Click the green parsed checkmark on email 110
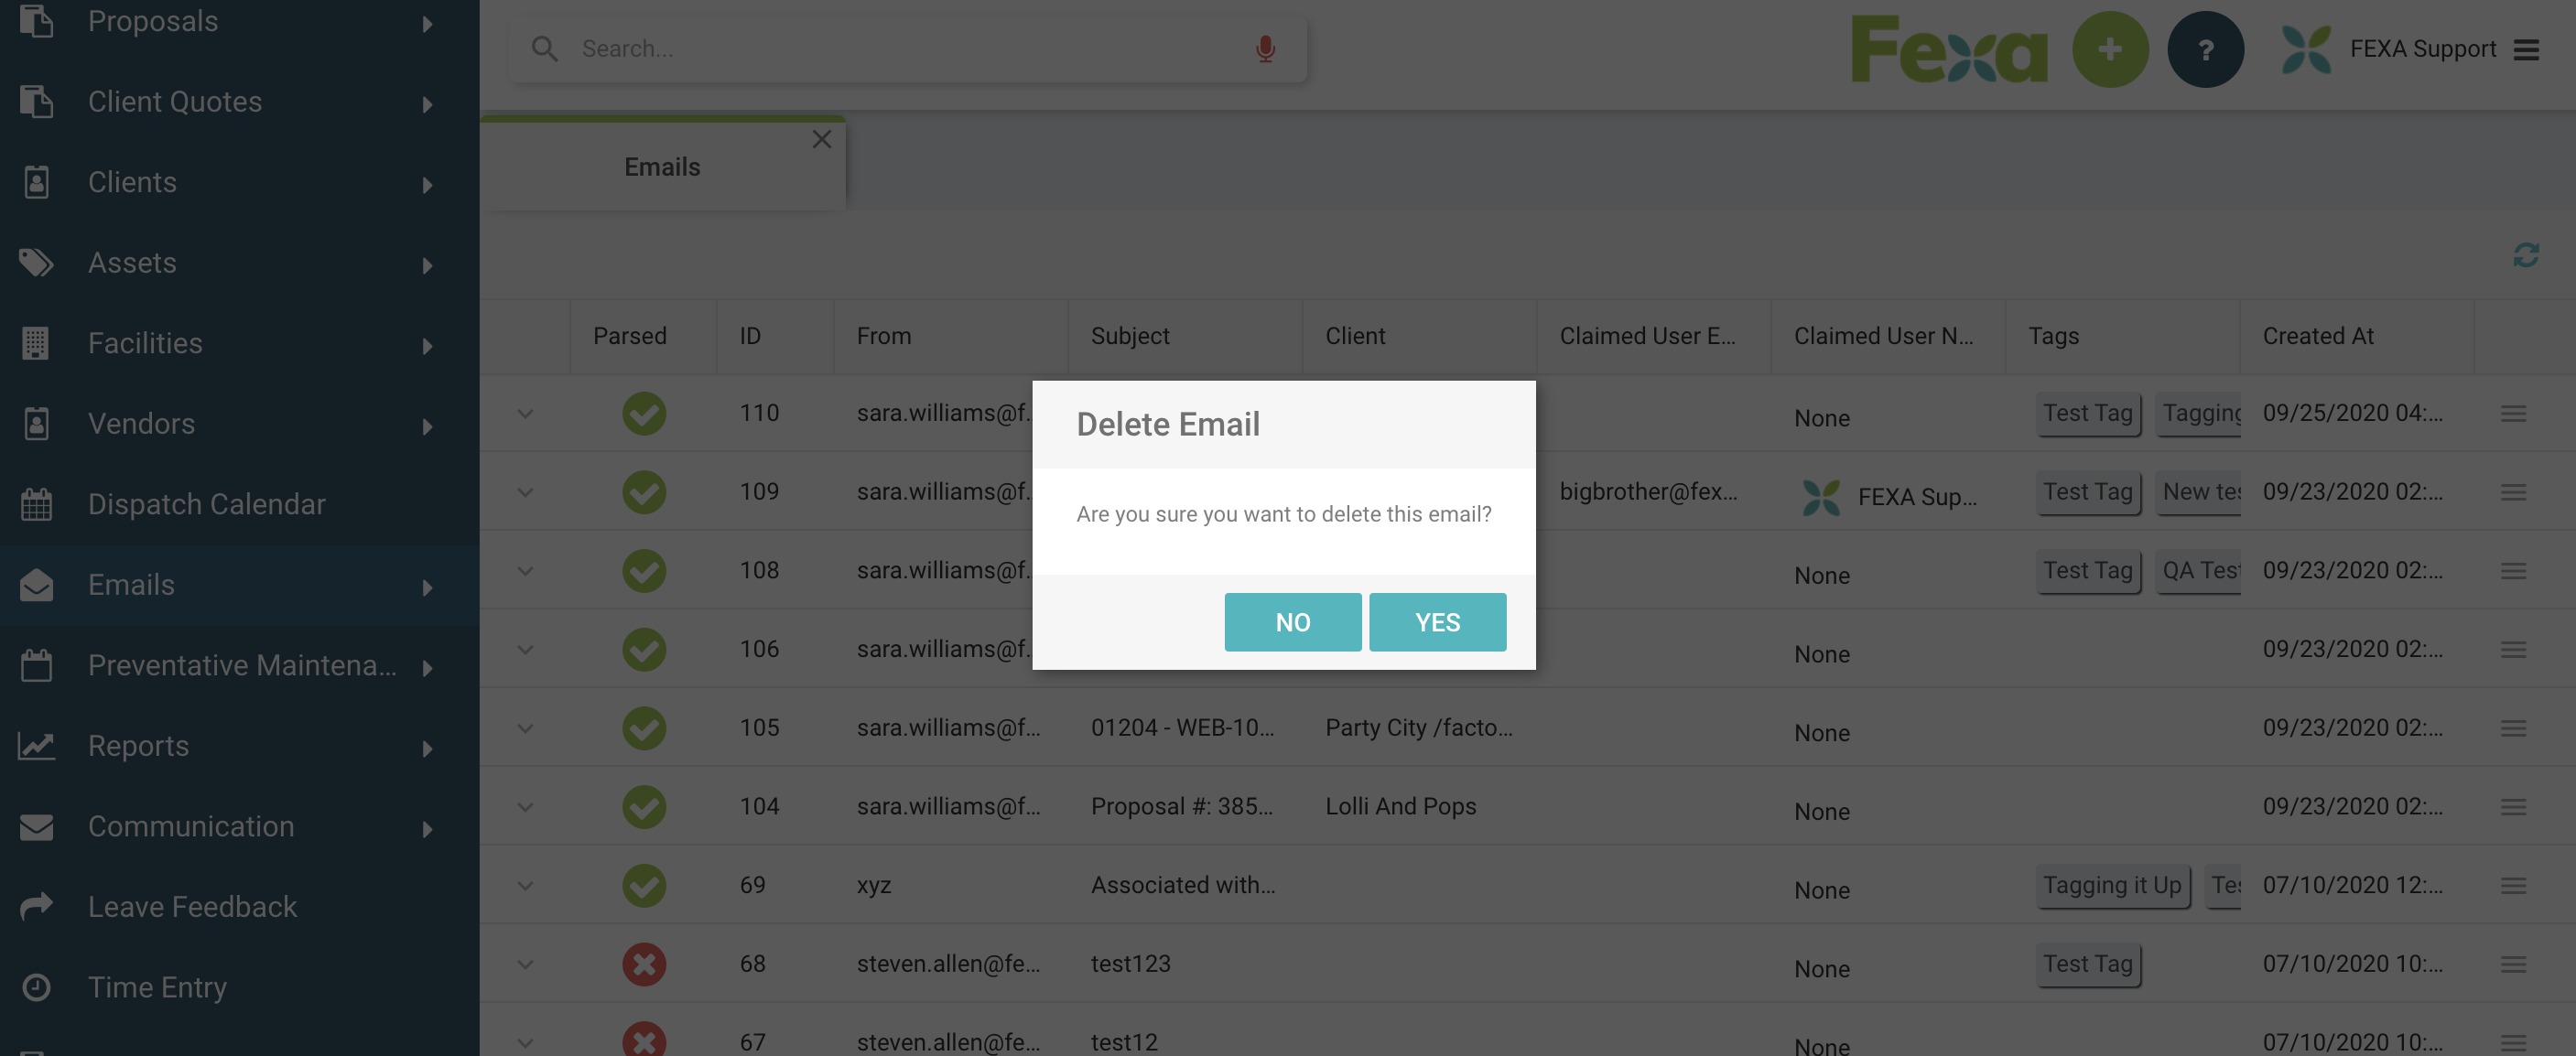Viewport: 2576px width, 1056px height. click(644, 413)
